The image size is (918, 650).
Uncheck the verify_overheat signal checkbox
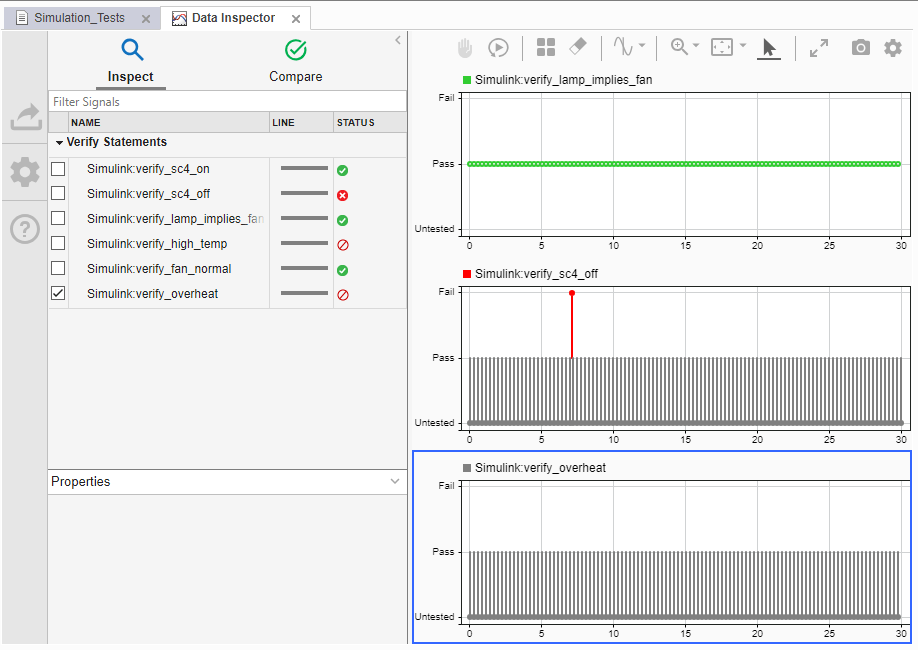pos(58,293)
